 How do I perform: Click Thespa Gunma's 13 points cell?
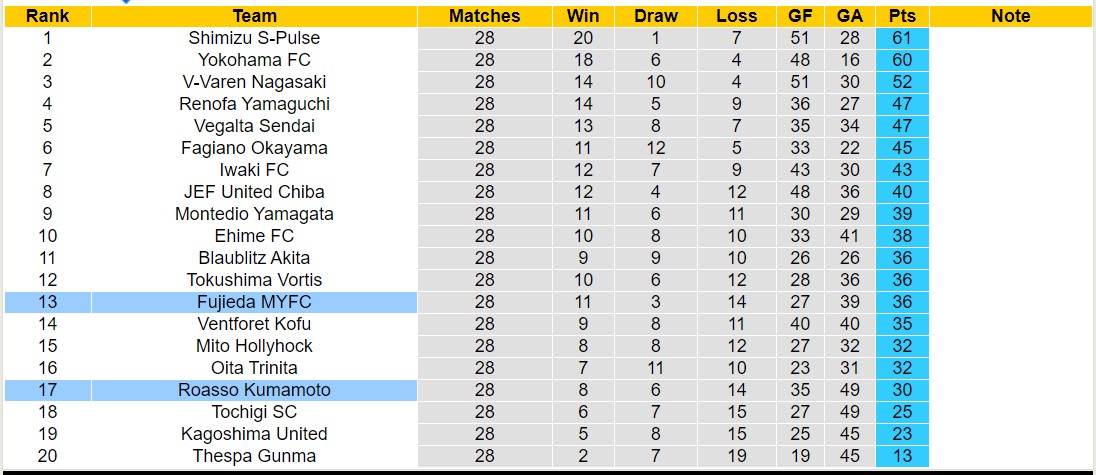coord(902,456)
